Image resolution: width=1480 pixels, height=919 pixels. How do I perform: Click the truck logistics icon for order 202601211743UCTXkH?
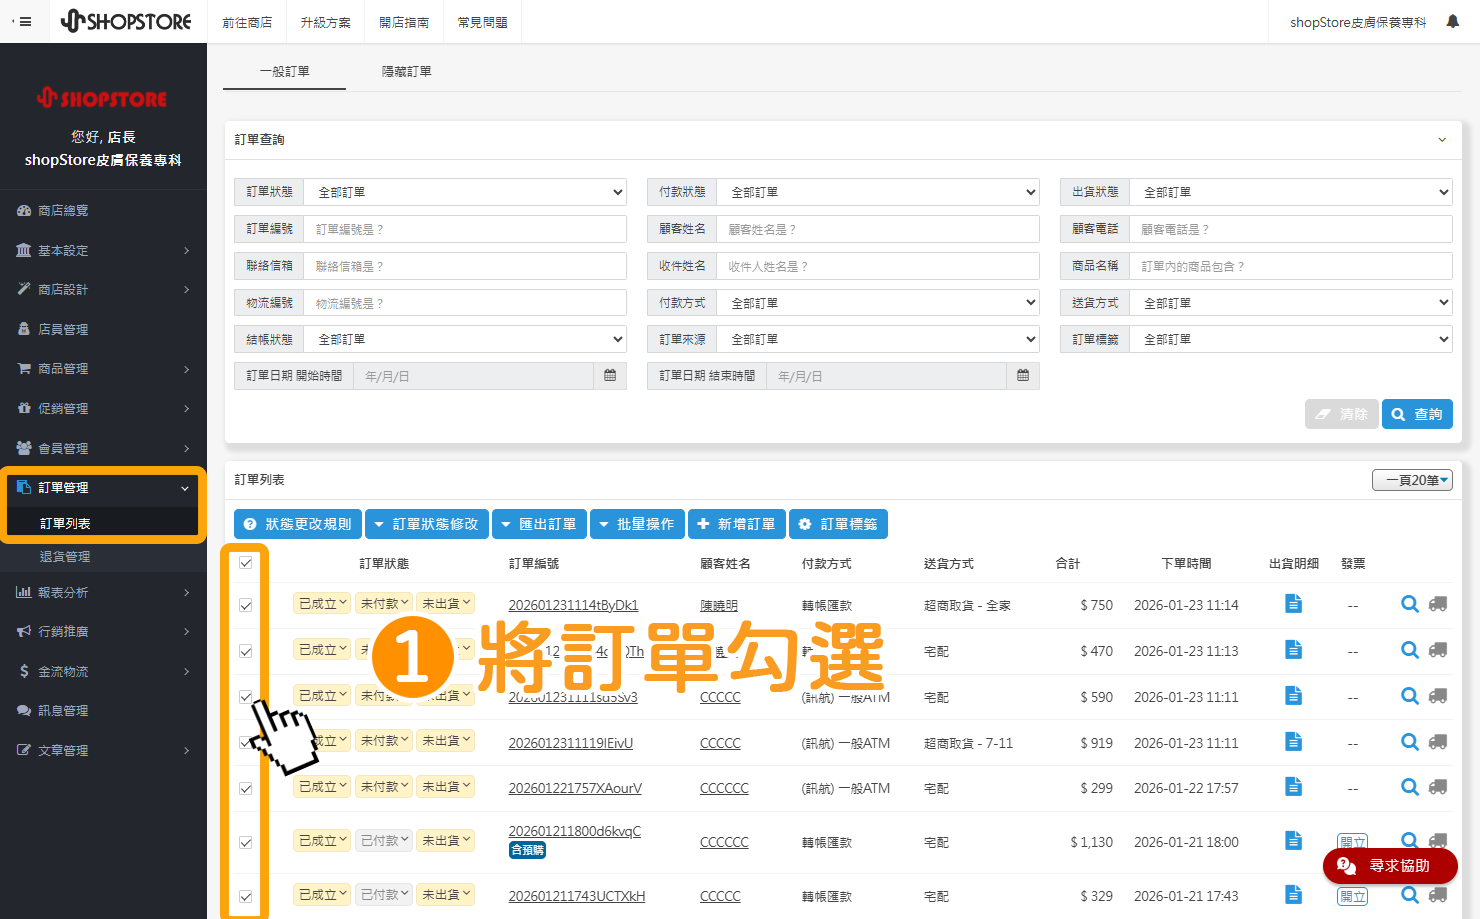(1438, 895)
